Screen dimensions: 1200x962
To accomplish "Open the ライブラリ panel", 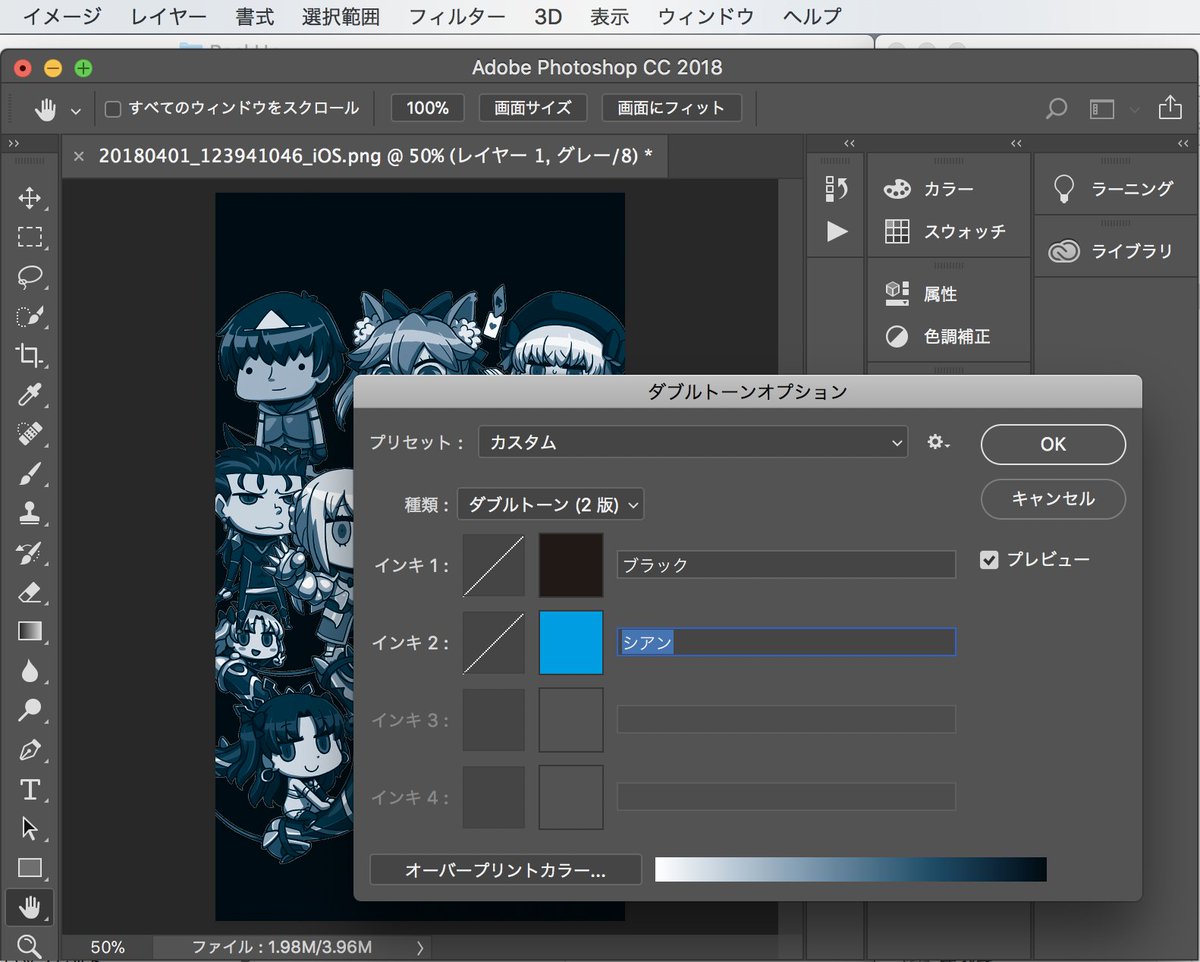I will (1112, 251).
